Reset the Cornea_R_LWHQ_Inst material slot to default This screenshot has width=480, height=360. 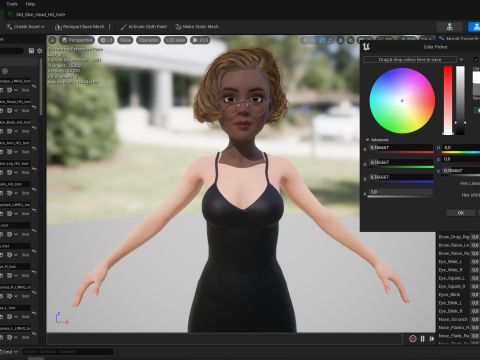(x=34, y=293)
